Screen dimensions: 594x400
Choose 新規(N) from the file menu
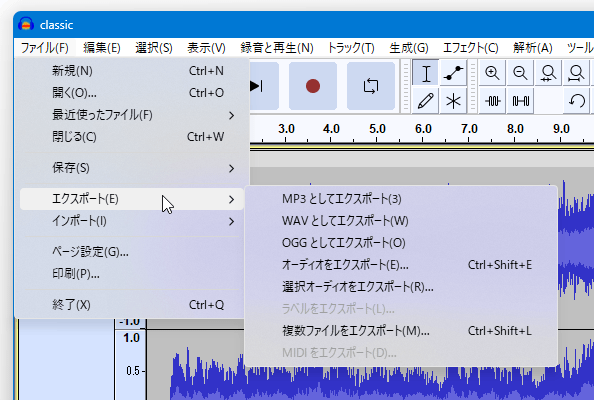pyautogui.click(x=131, y=71)
